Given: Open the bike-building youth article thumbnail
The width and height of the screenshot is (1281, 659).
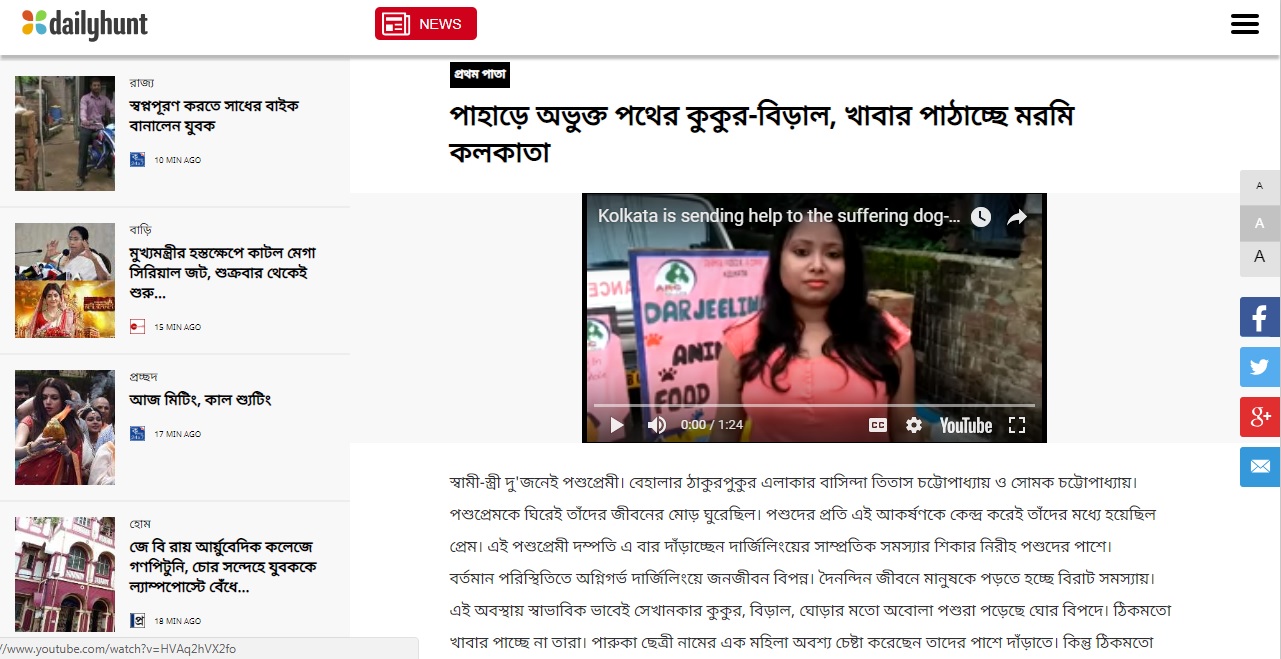Looking at the screenshot, I should point(65,133).
